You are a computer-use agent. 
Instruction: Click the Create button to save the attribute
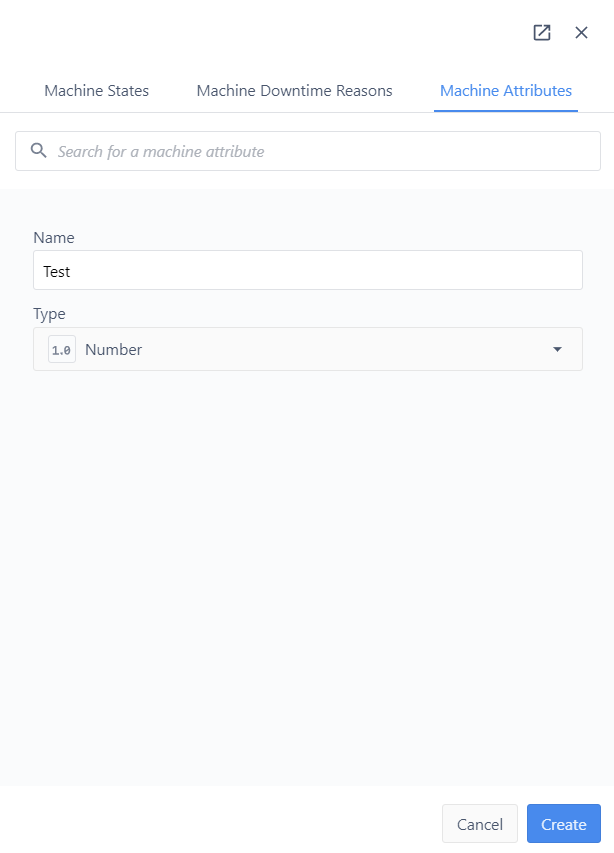pyautogui.click(x=563, y=823)
